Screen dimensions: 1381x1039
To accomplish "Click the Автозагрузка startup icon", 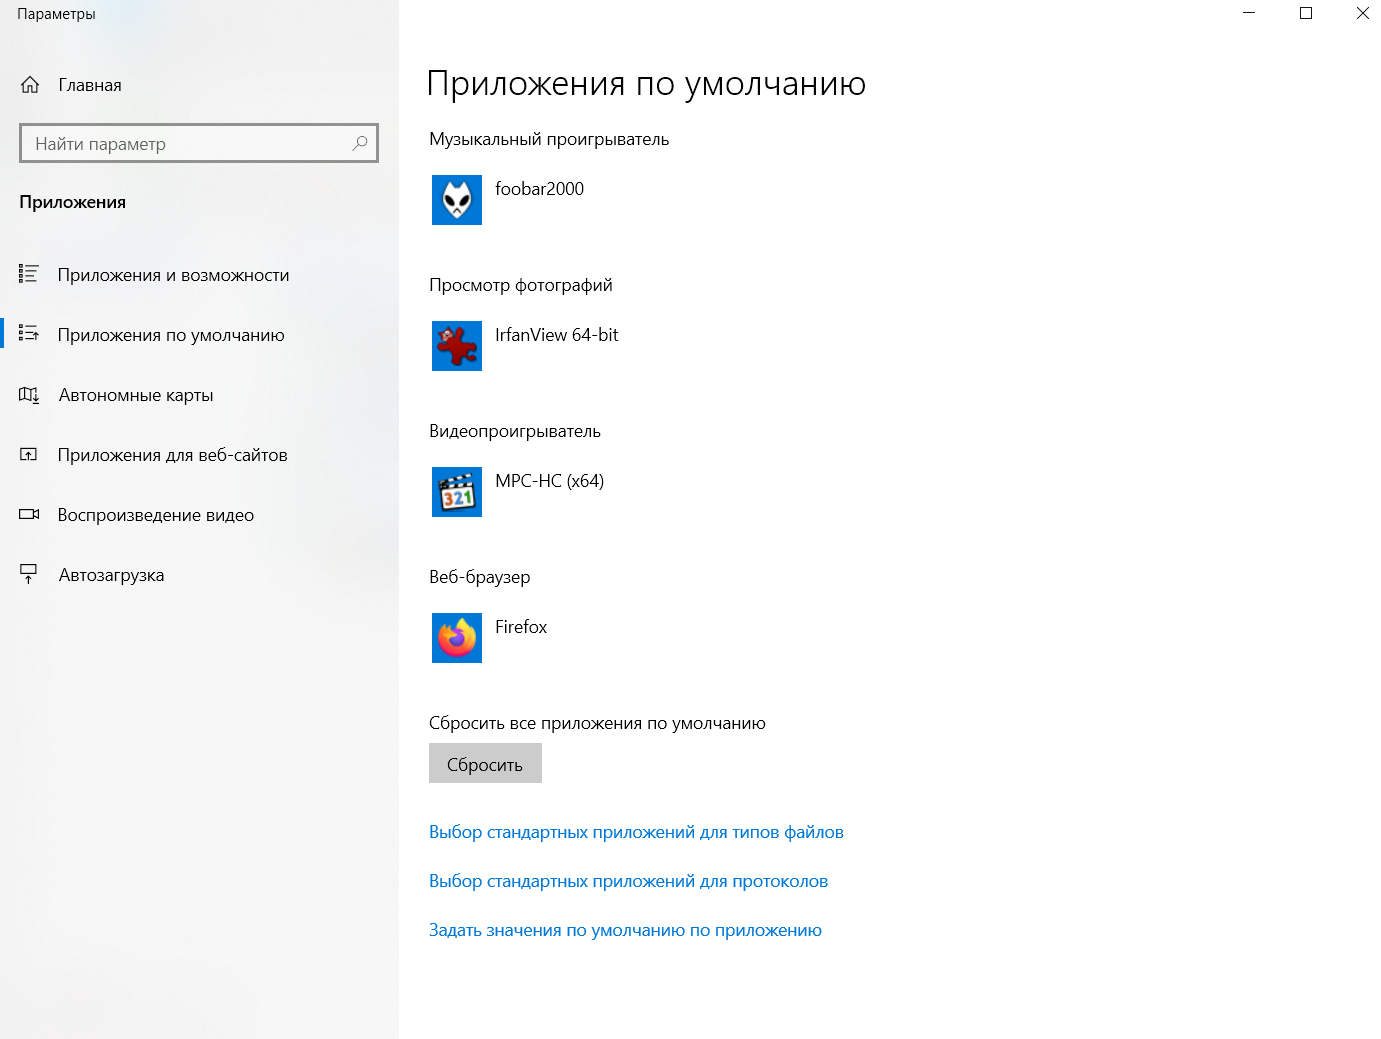I will [29, 575].
